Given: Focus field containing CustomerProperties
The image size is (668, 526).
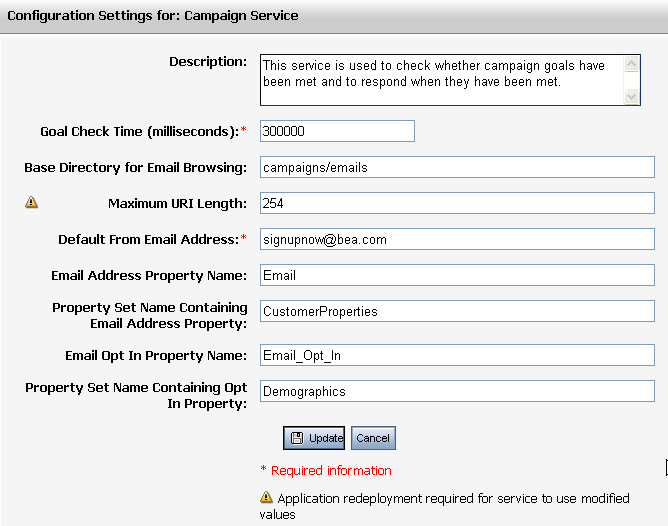Looking at the screenshot, I should click(x=457, y=311).
